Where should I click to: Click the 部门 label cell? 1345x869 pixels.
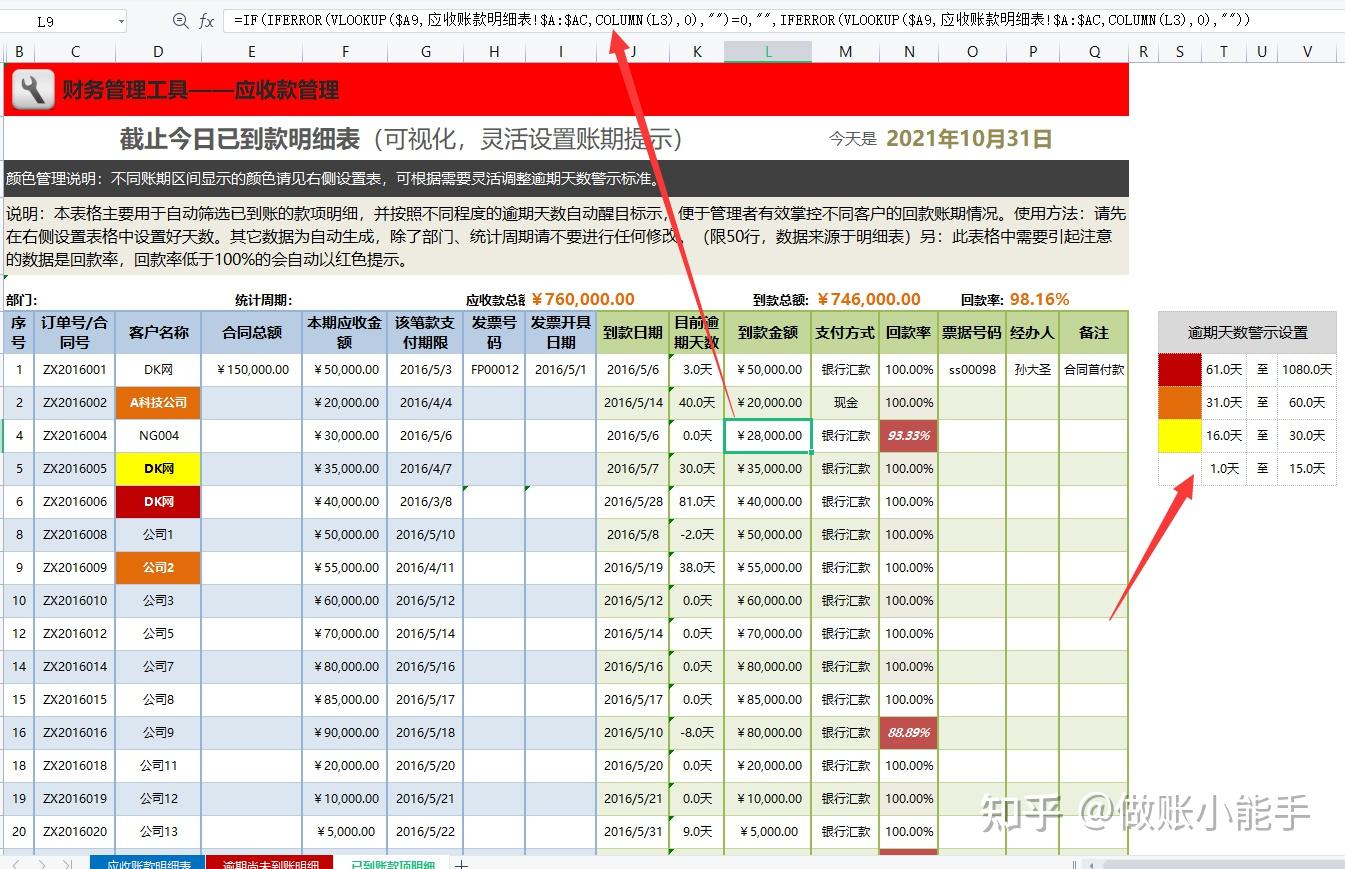pyautogui.click(x=22, y=300)
